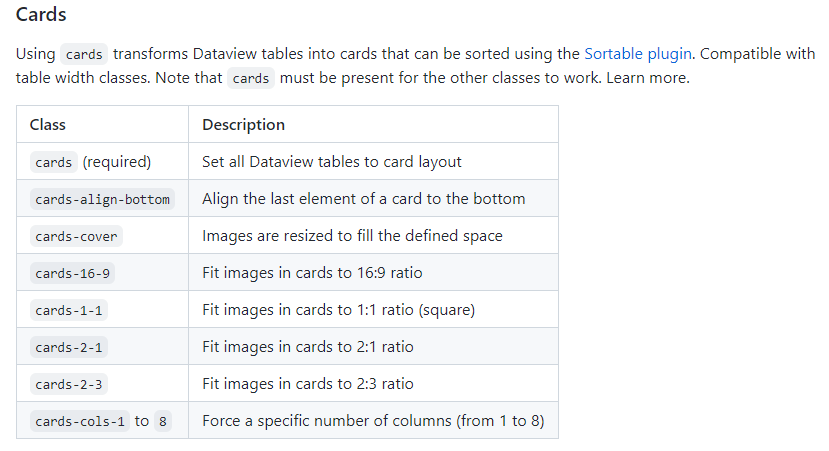Select the cards-2-1 class code
The image size is (829, 451).
(68, 347)
